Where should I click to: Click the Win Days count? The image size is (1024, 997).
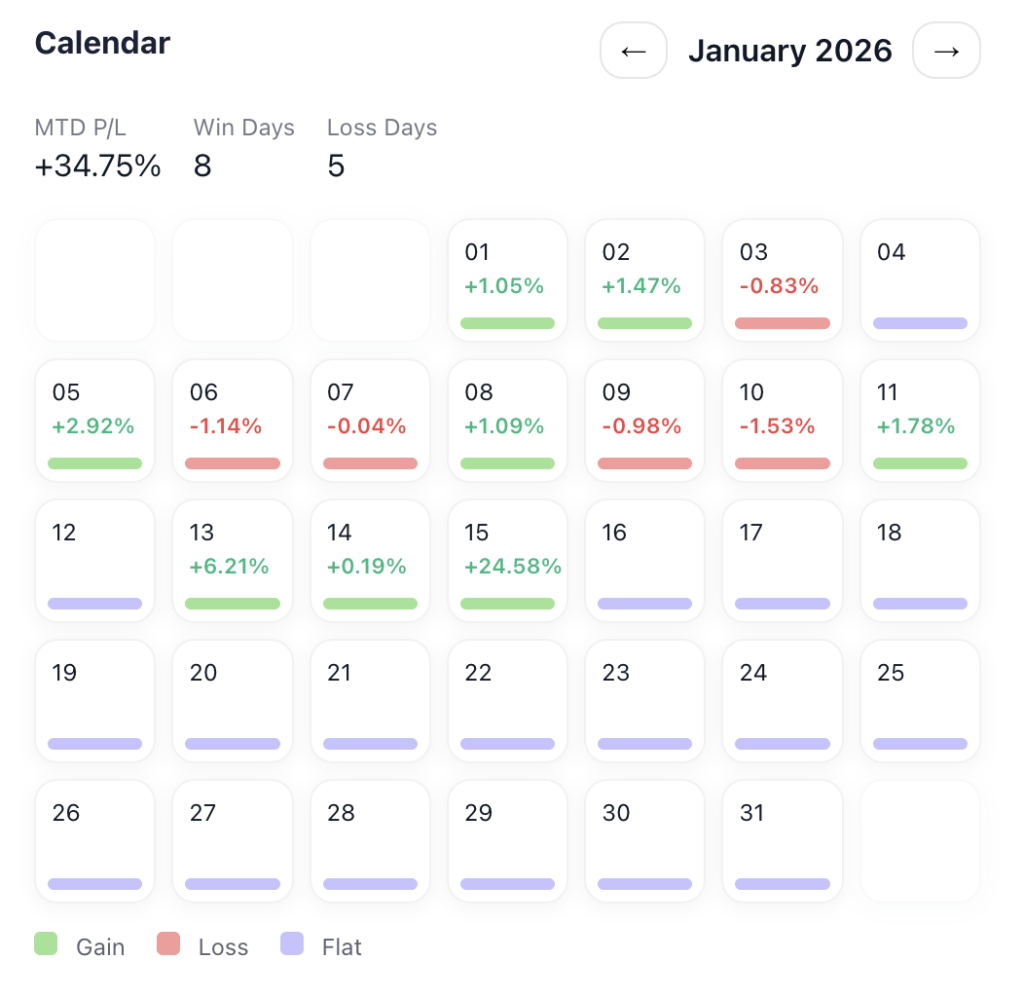point(203,165)
